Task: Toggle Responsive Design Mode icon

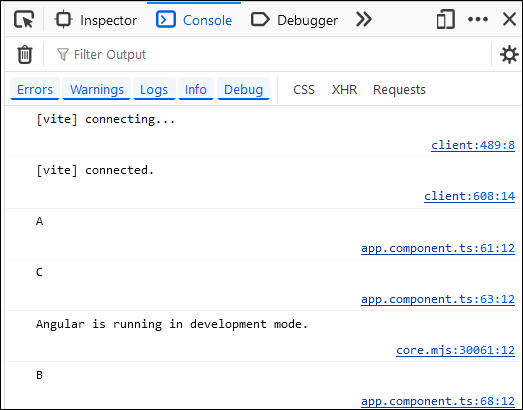Action: (446, 19)
